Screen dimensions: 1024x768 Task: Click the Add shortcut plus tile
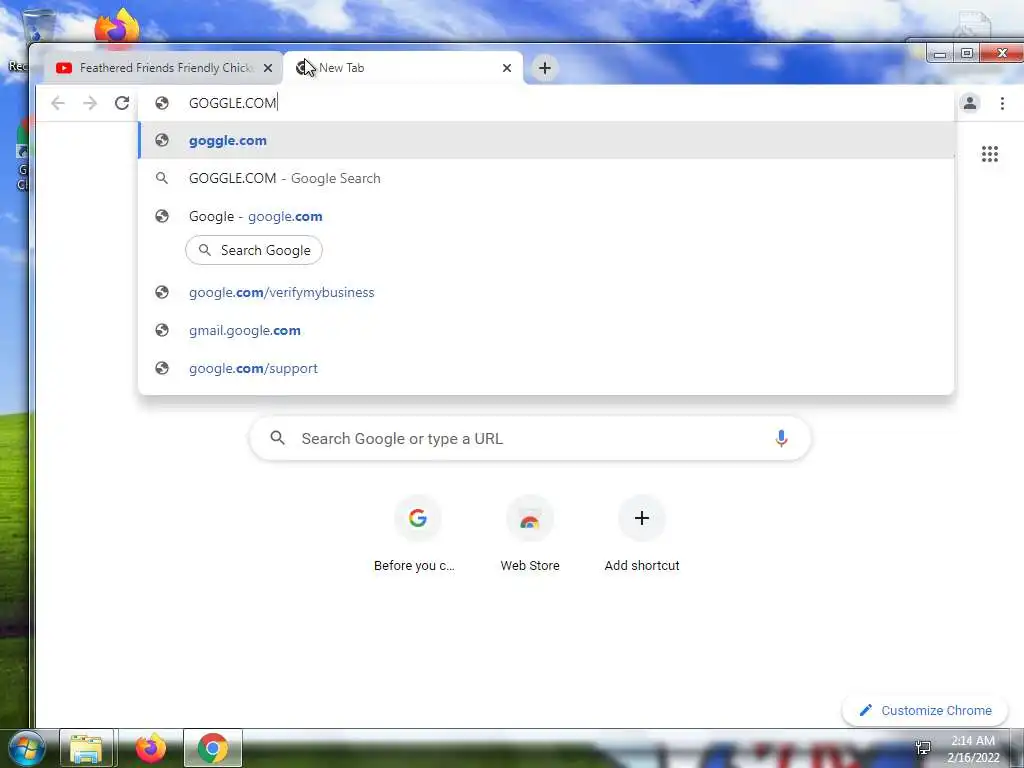click(x=642, y=534)
